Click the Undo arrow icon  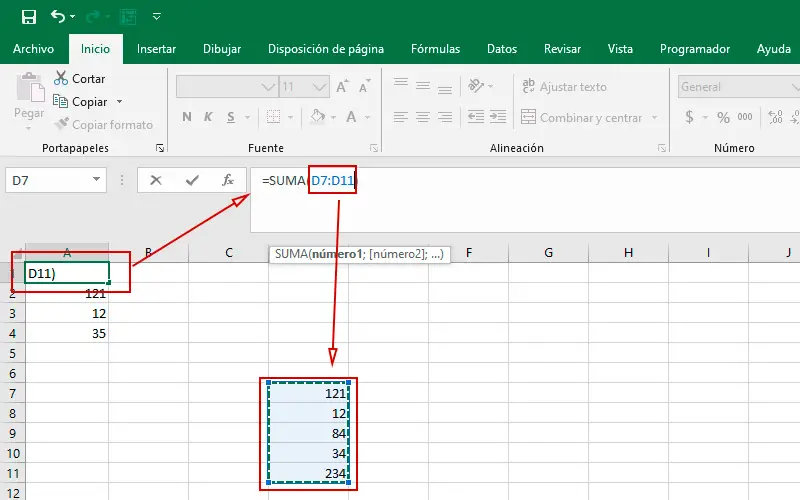tap(58, 17)
